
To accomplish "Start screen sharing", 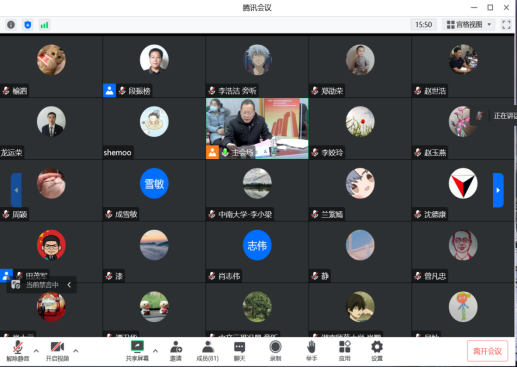I will (137, 351).
